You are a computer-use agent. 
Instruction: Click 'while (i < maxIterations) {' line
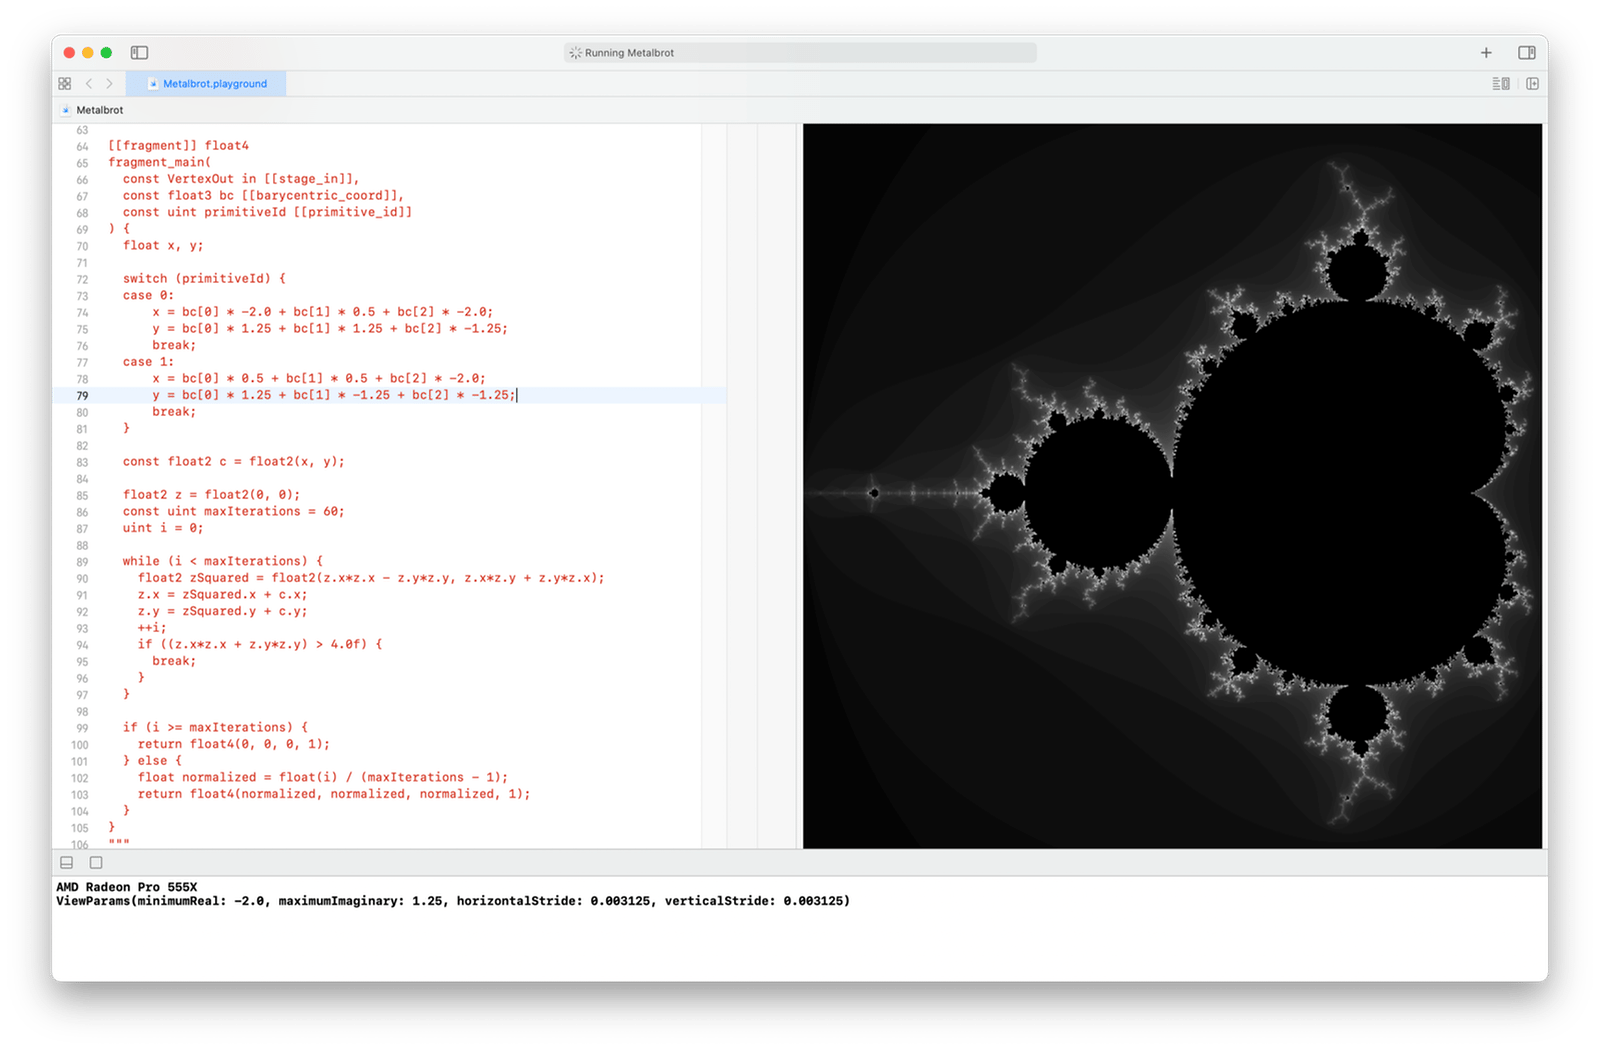223,561
